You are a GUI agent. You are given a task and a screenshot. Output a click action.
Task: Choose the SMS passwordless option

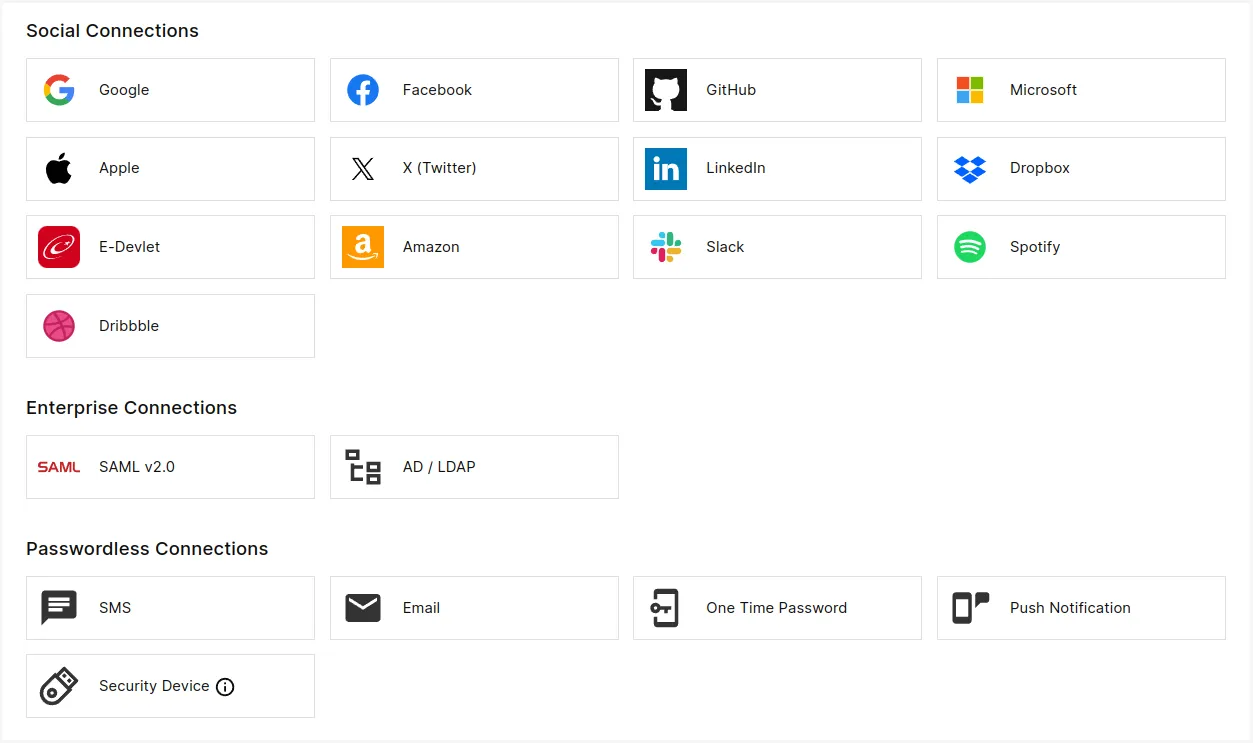pyautogui.click(x=170, y=608)
